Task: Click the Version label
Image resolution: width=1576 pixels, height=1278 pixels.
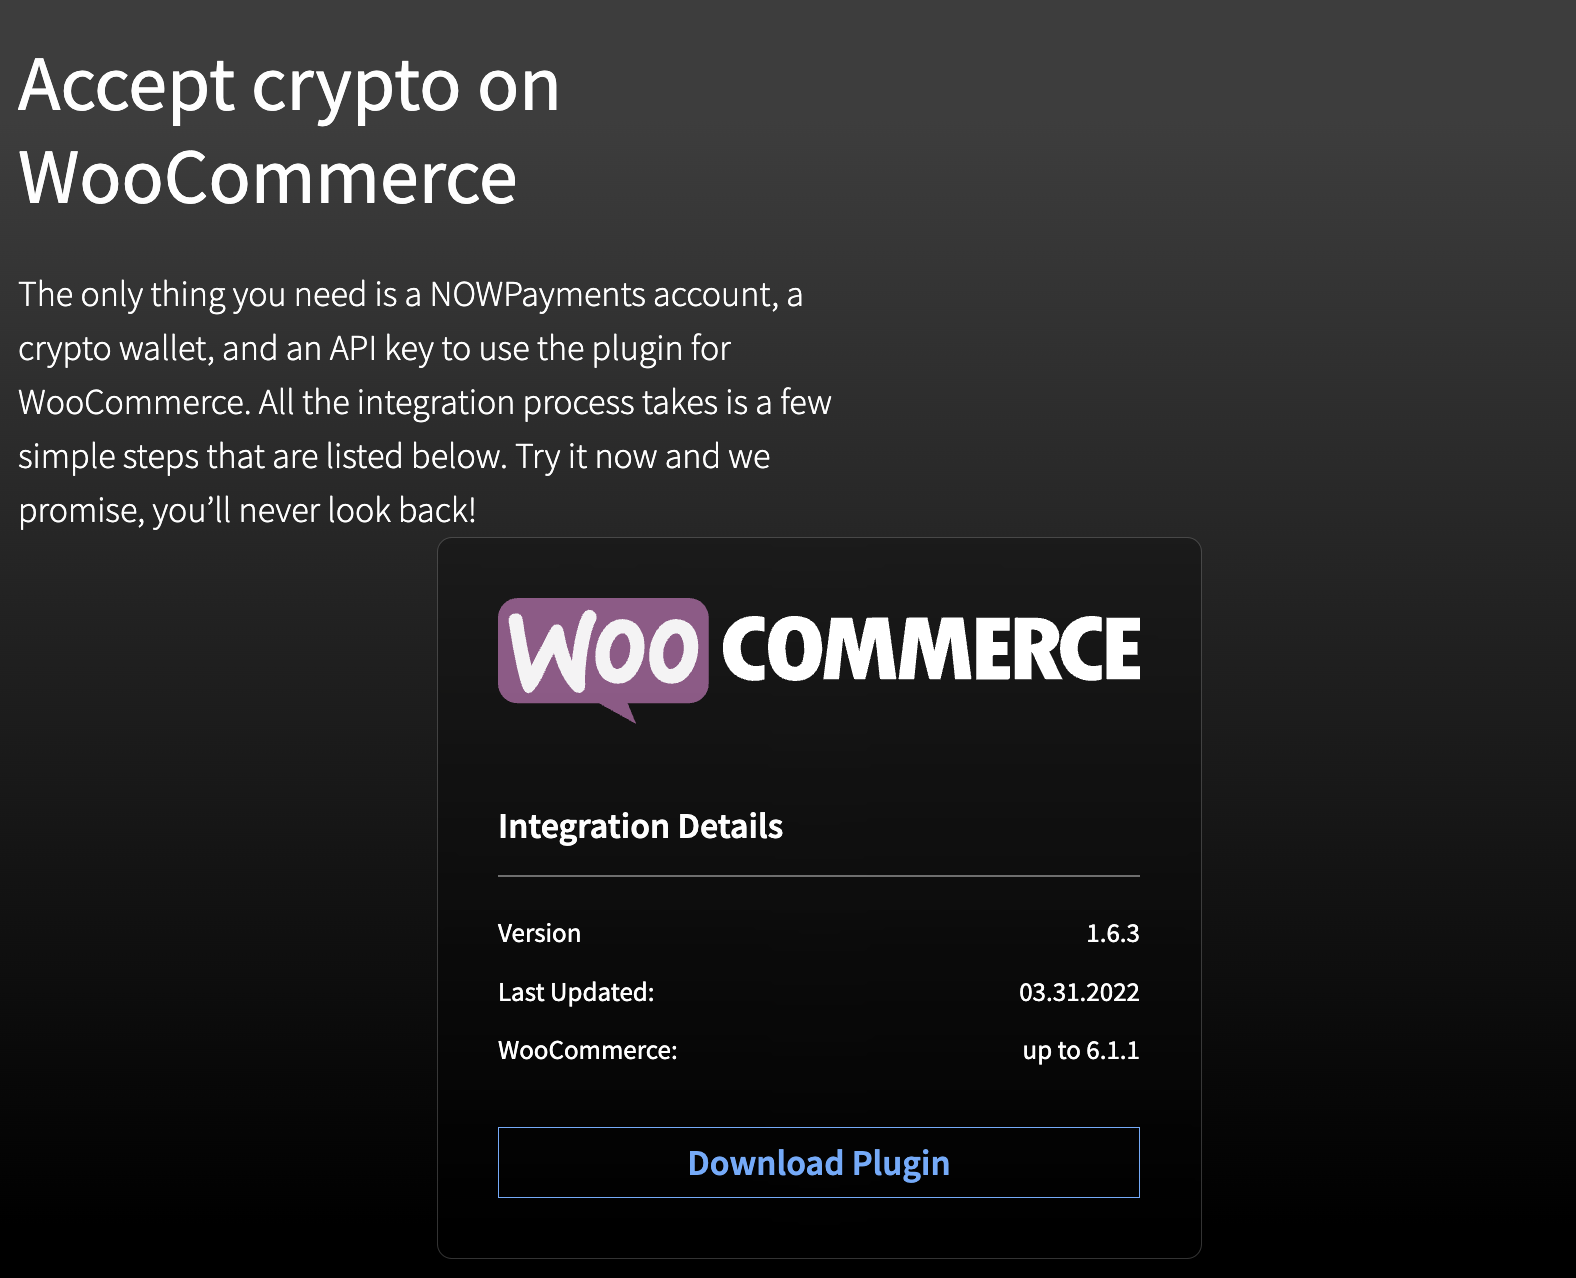Action: click(x=539, y=933)
